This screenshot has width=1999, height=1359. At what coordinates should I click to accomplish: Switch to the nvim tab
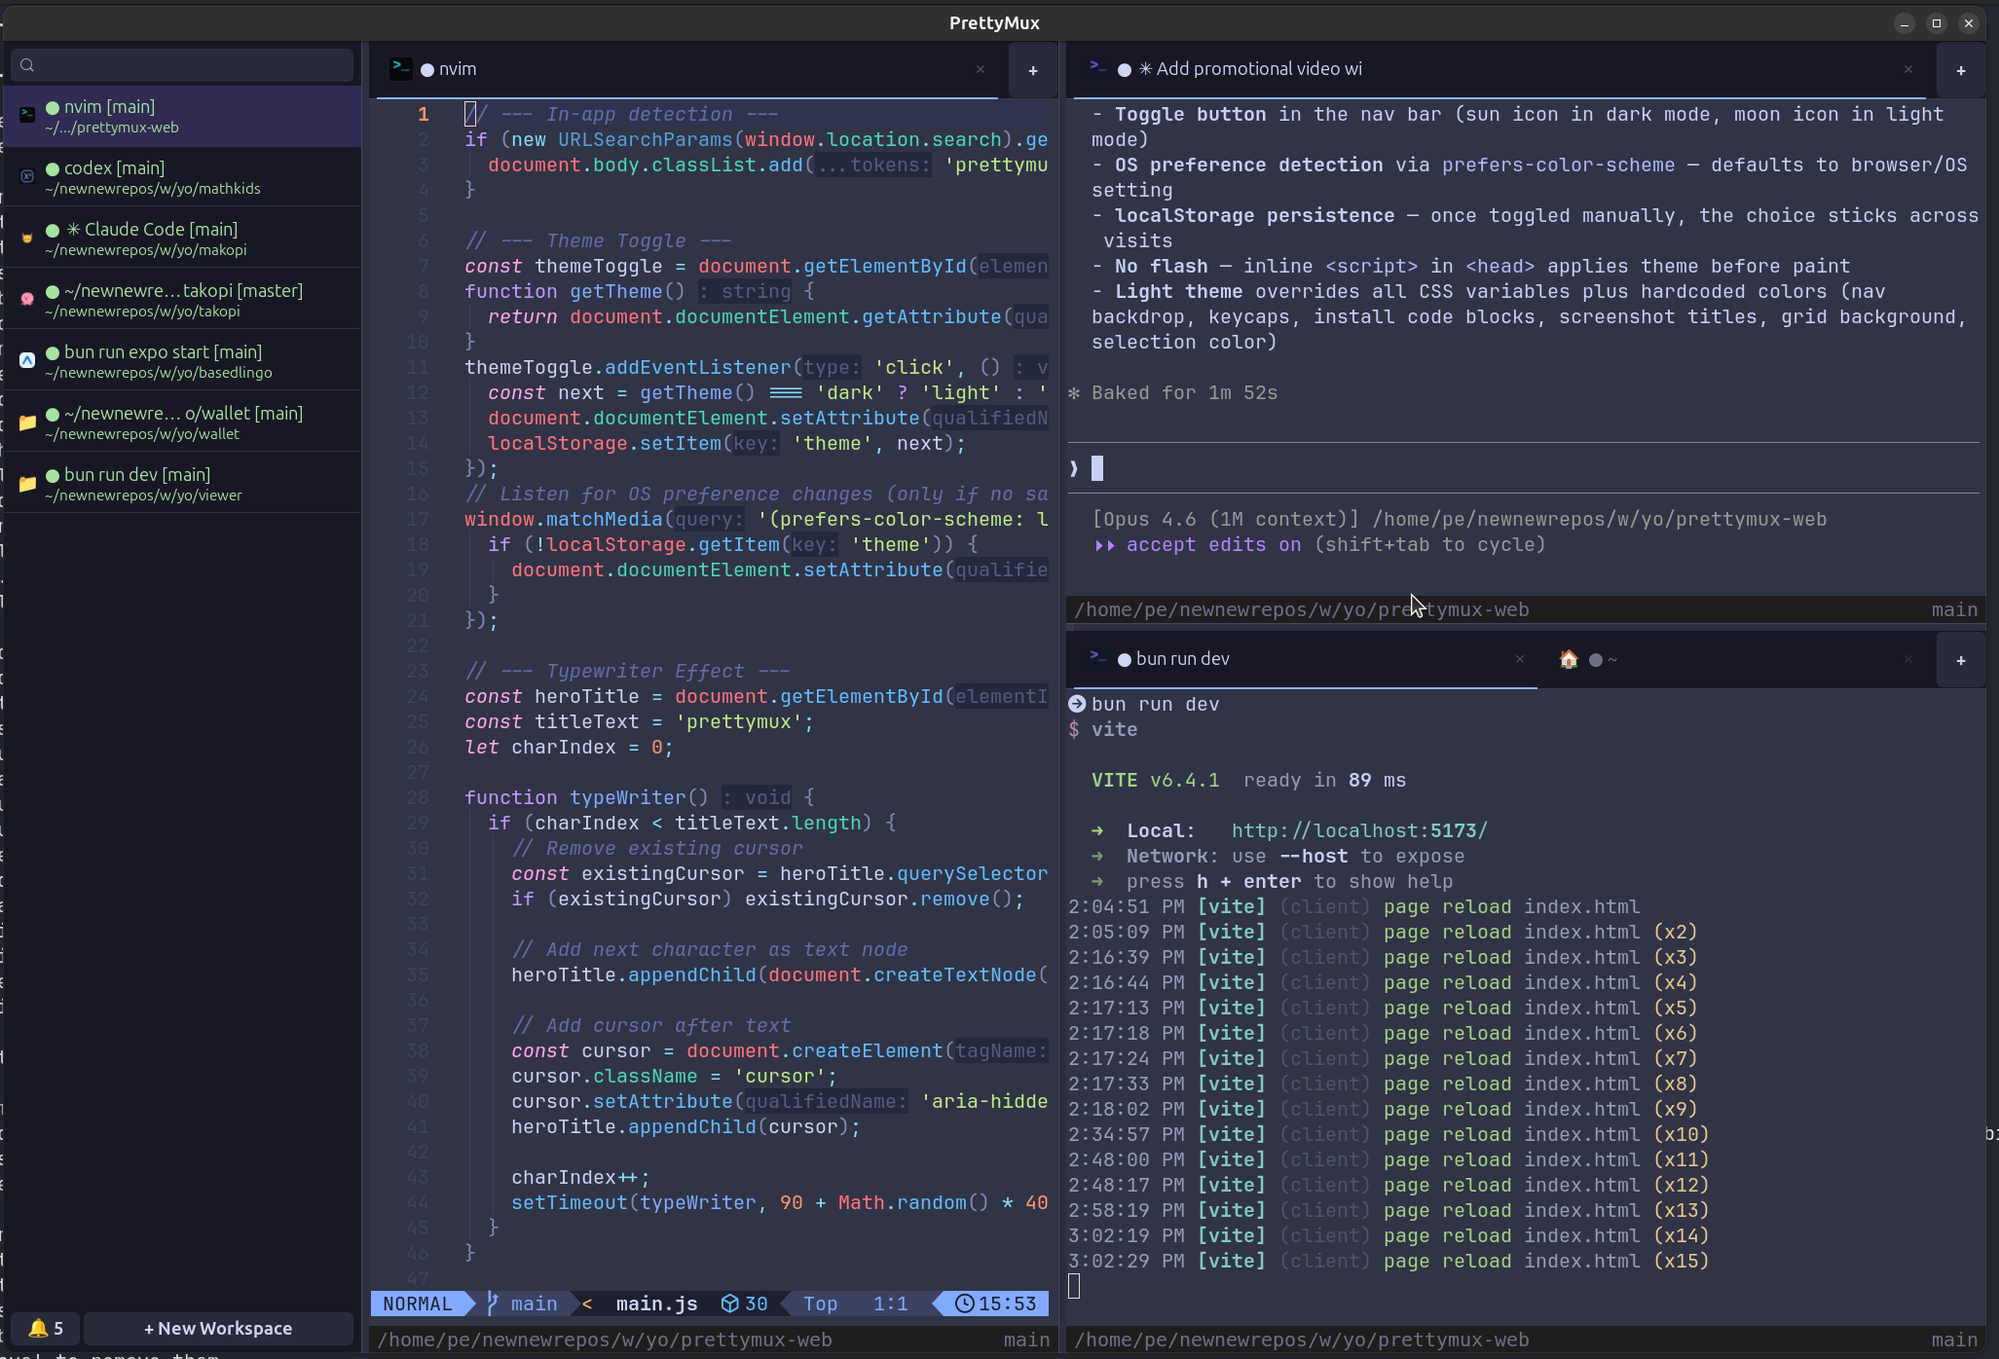(x=455, y=69)
